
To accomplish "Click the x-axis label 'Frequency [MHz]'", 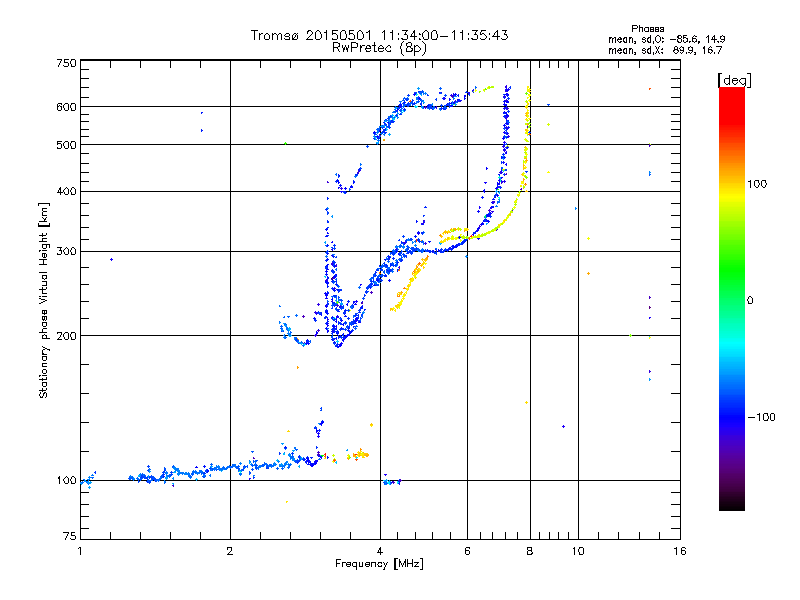I will pyautogui.click(x=379, y=564).
